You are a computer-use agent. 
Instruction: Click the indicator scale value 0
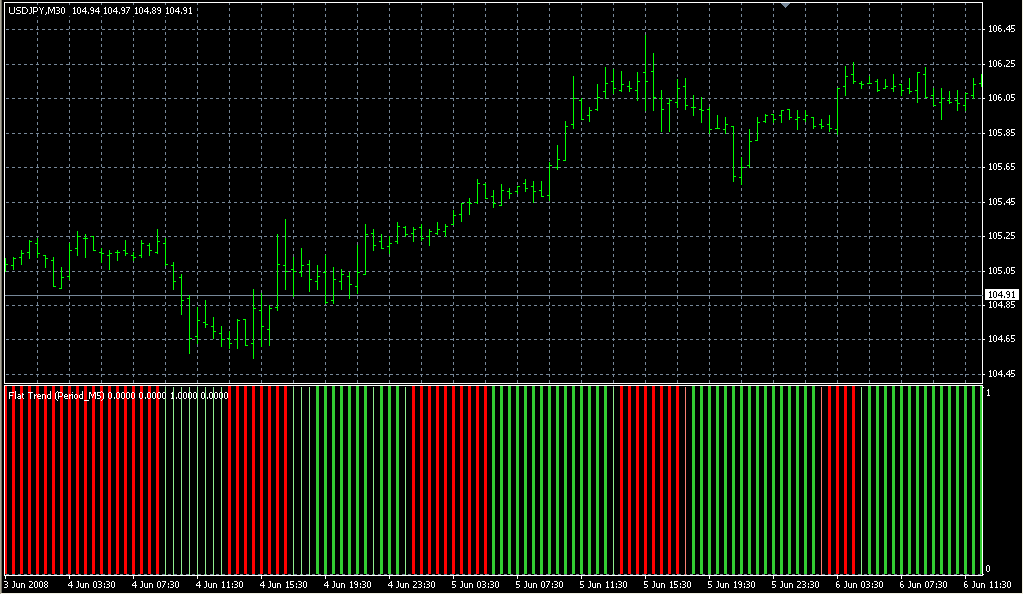(x=988, y=569)
